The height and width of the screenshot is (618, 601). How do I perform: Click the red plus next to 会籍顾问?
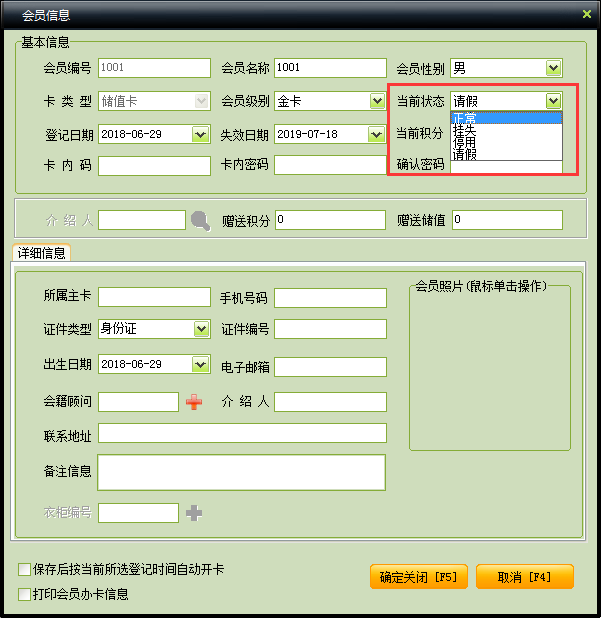[x=194, y=402]
